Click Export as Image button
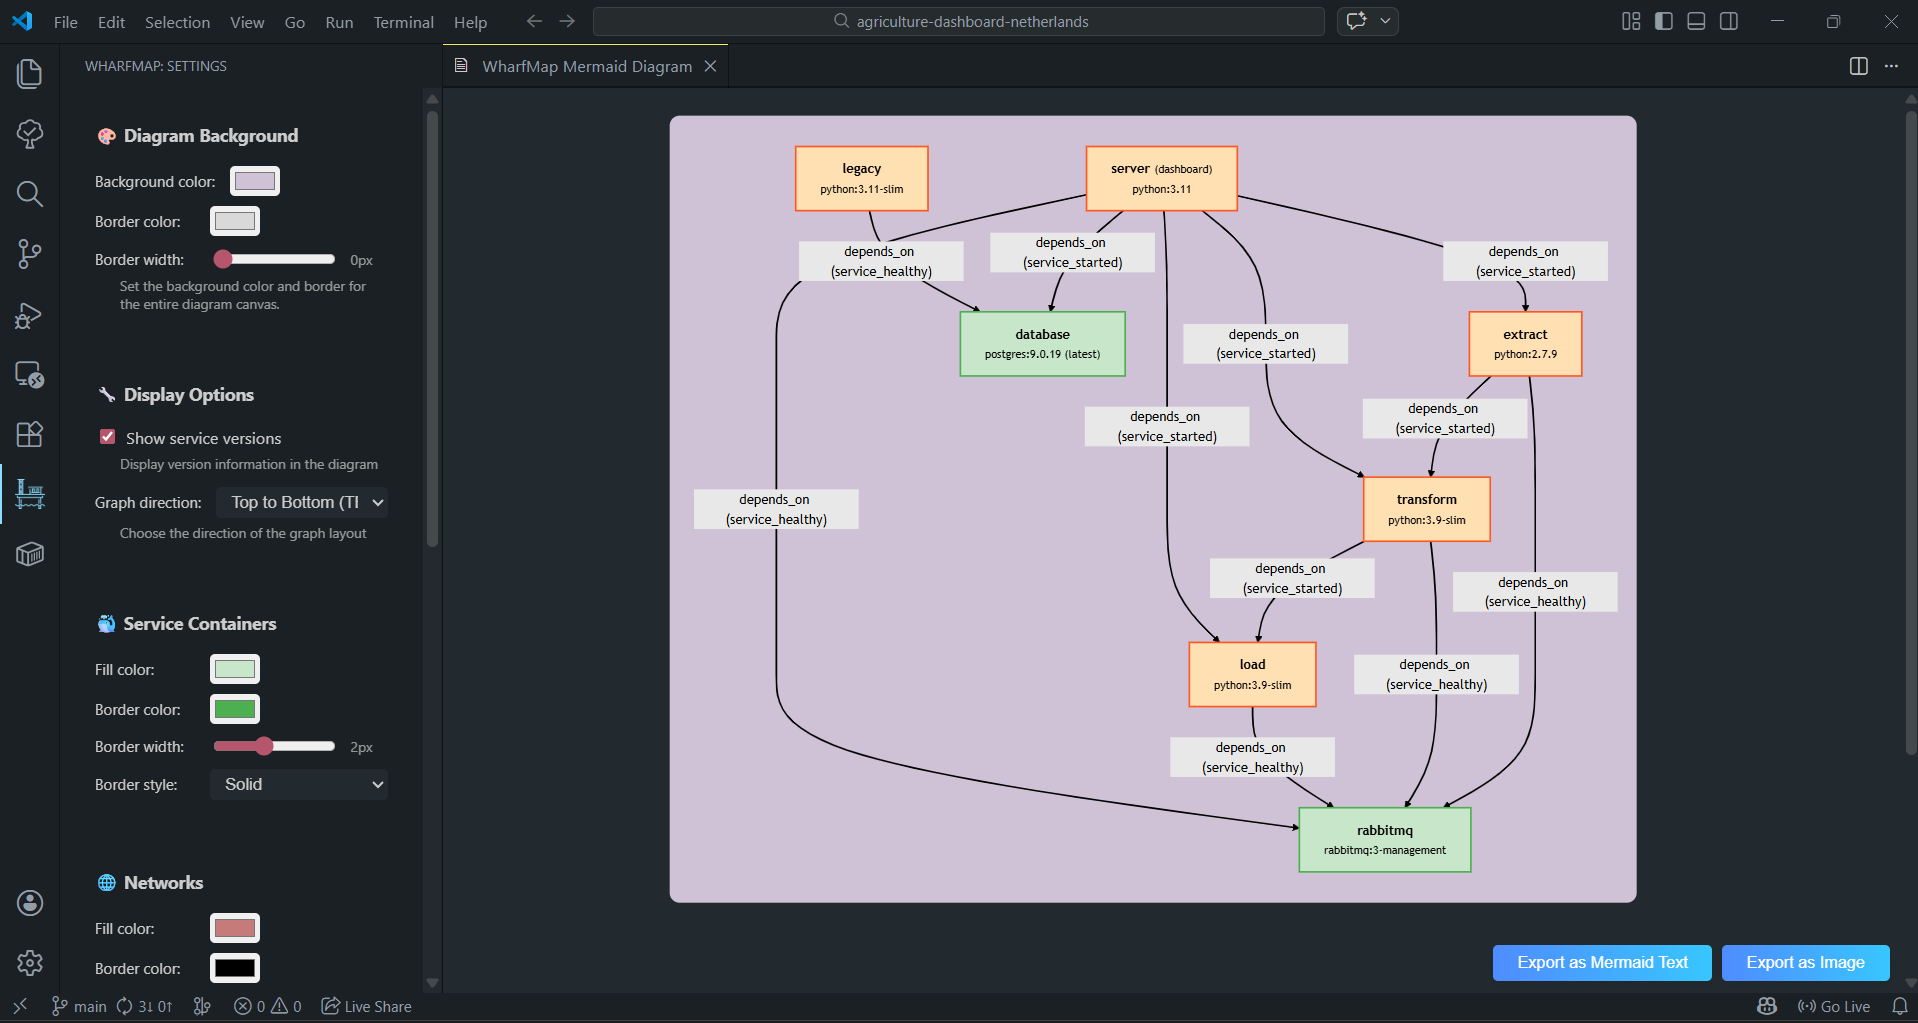 click(1804, 962)
